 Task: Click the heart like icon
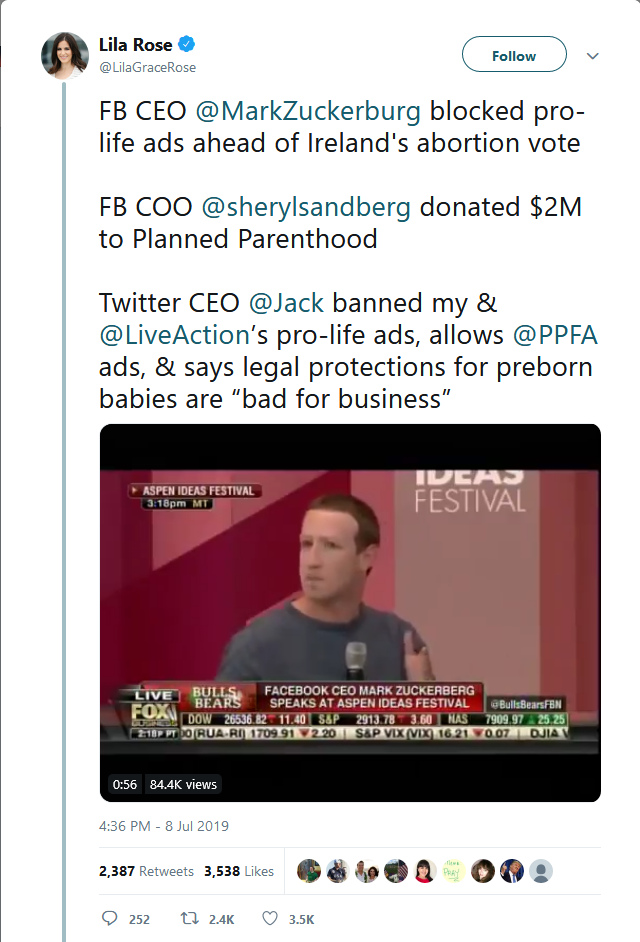[x=269, y=919]
